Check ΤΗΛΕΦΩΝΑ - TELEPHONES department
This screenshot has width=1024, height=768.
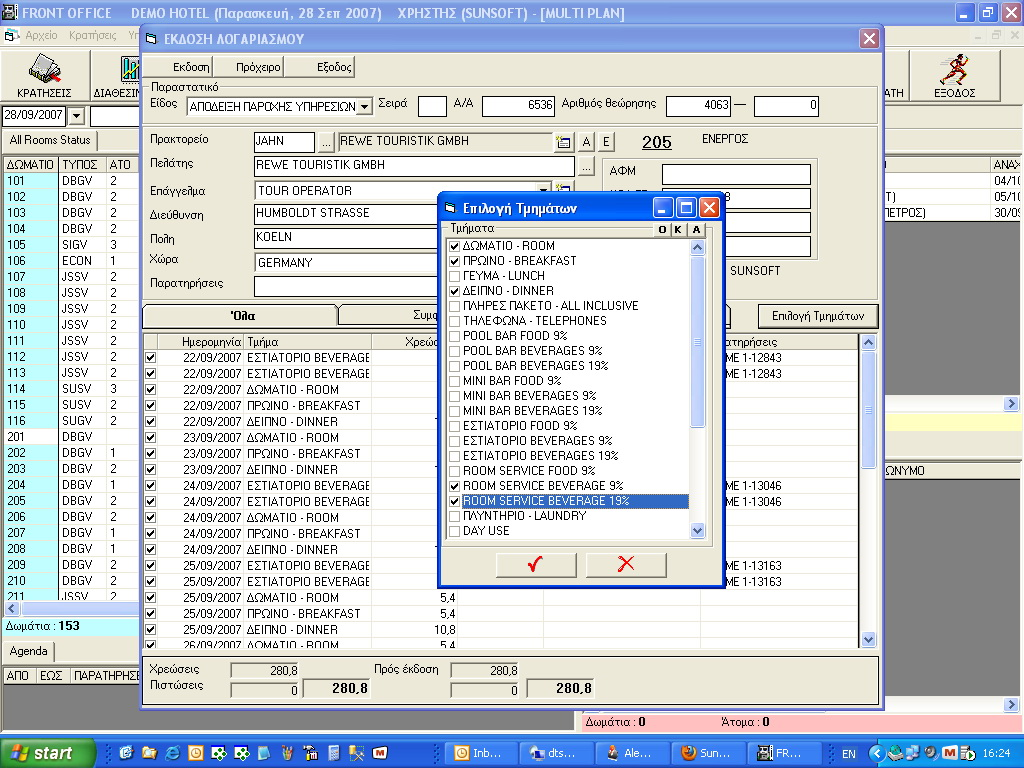coord(455,321)
